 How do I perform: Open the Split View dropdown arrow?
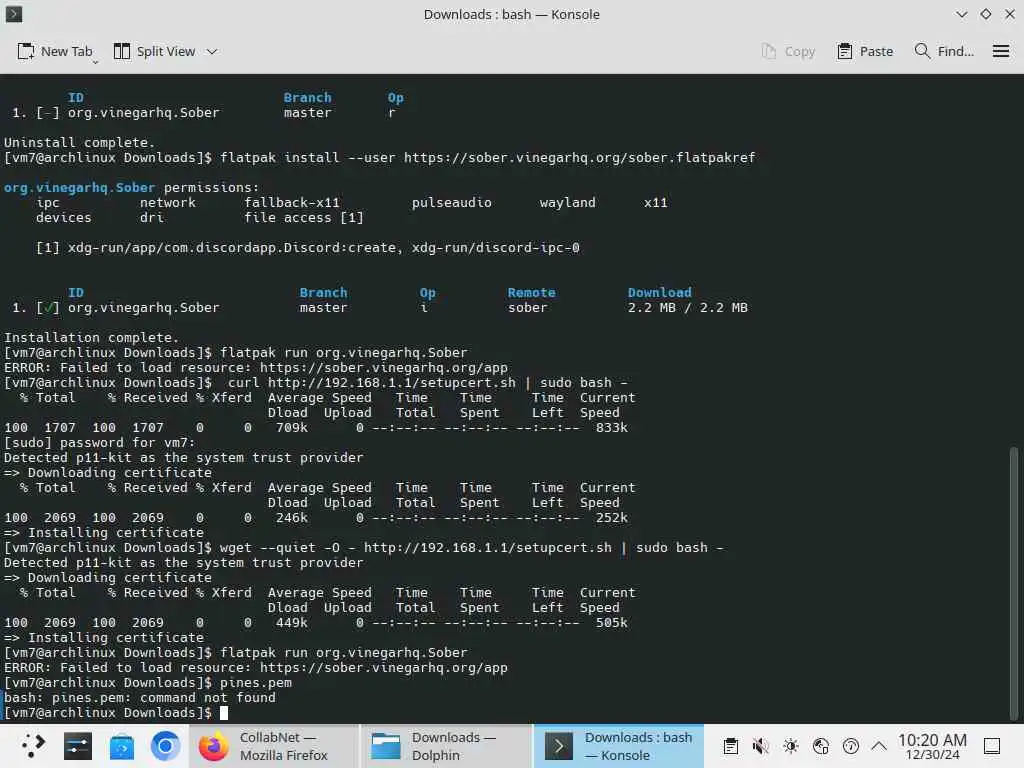tap(212, 52)
